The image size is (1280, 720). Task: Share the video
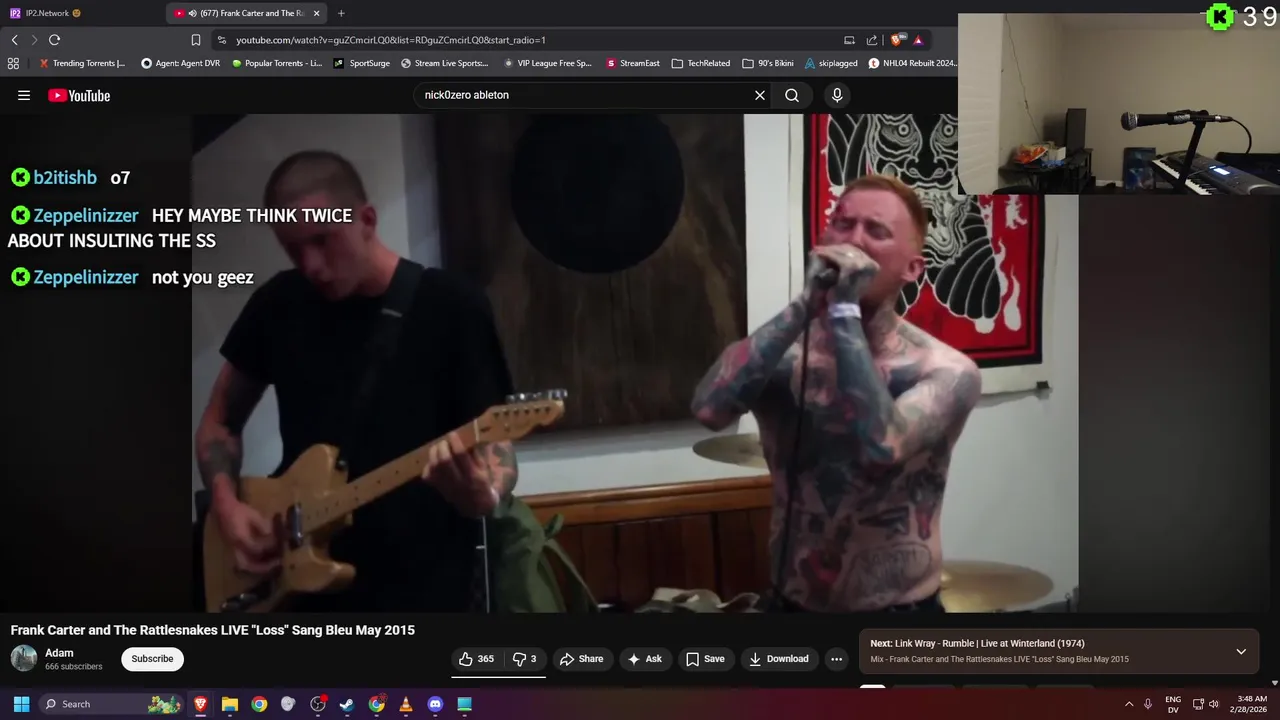pos(581,659)
